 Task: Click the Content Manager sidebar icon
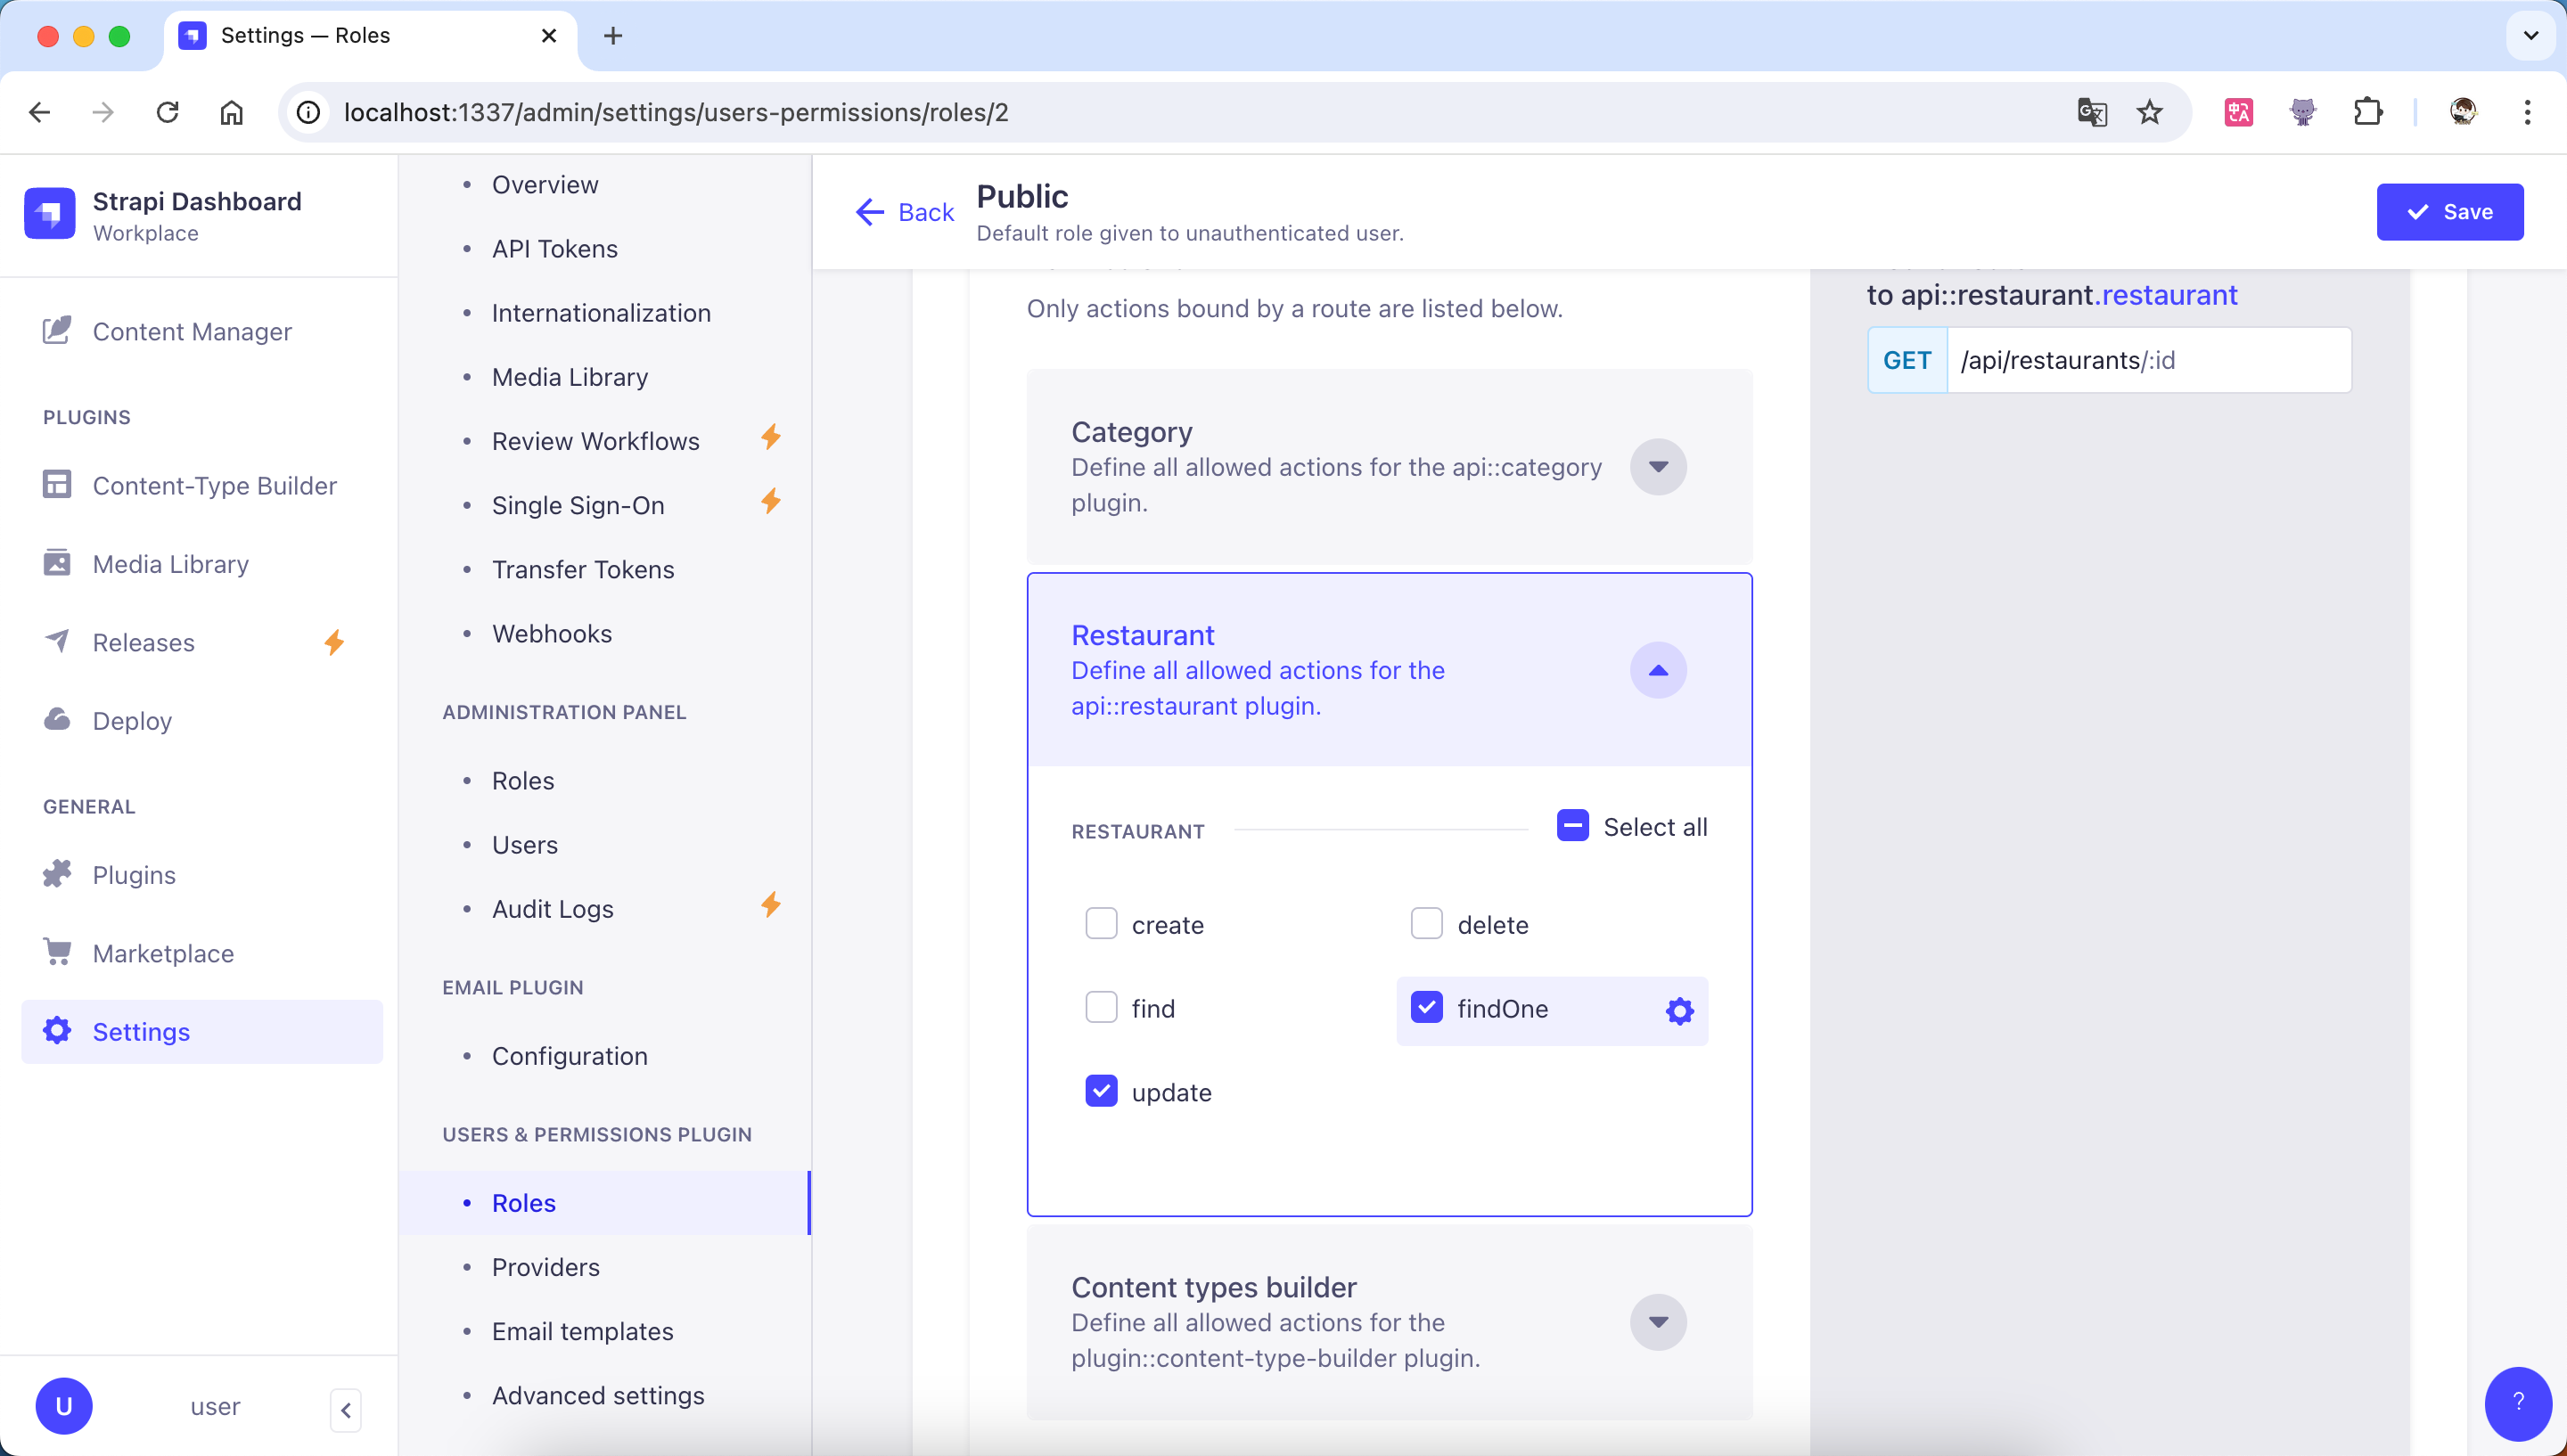(56, 331)
